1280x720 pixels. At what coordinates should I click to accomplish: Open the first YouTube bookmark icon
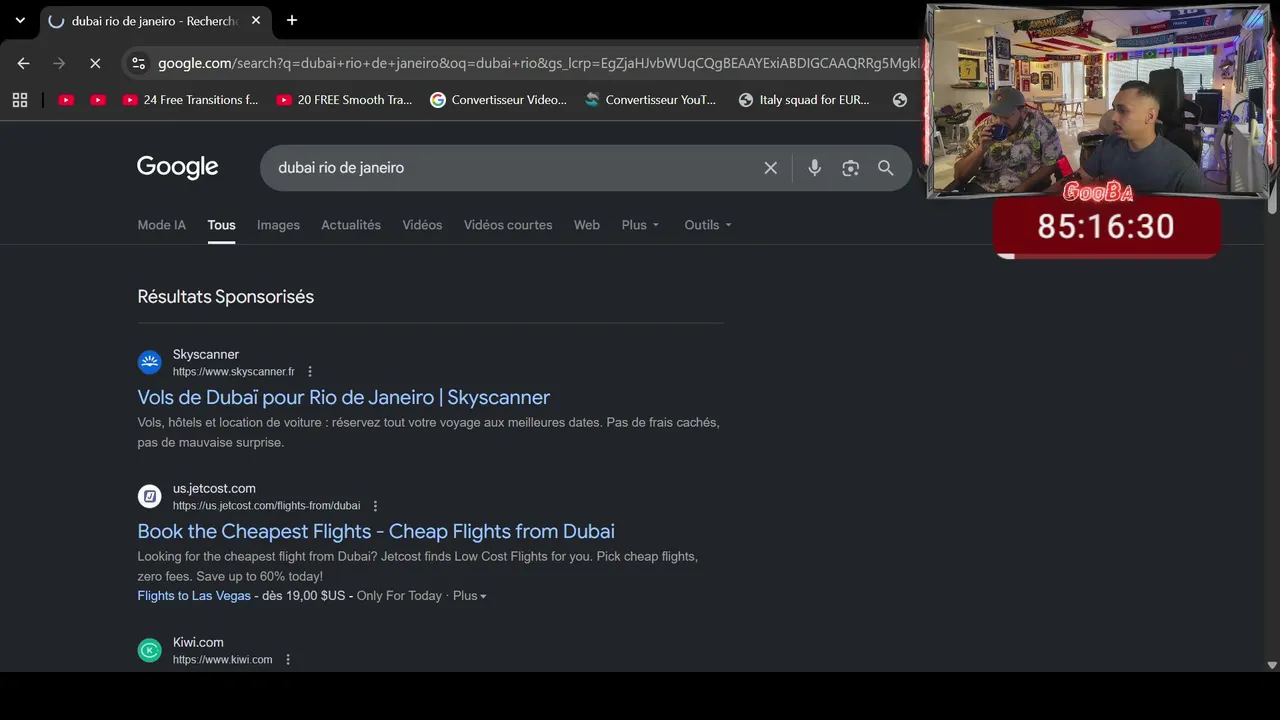click(x=66, y=100)
